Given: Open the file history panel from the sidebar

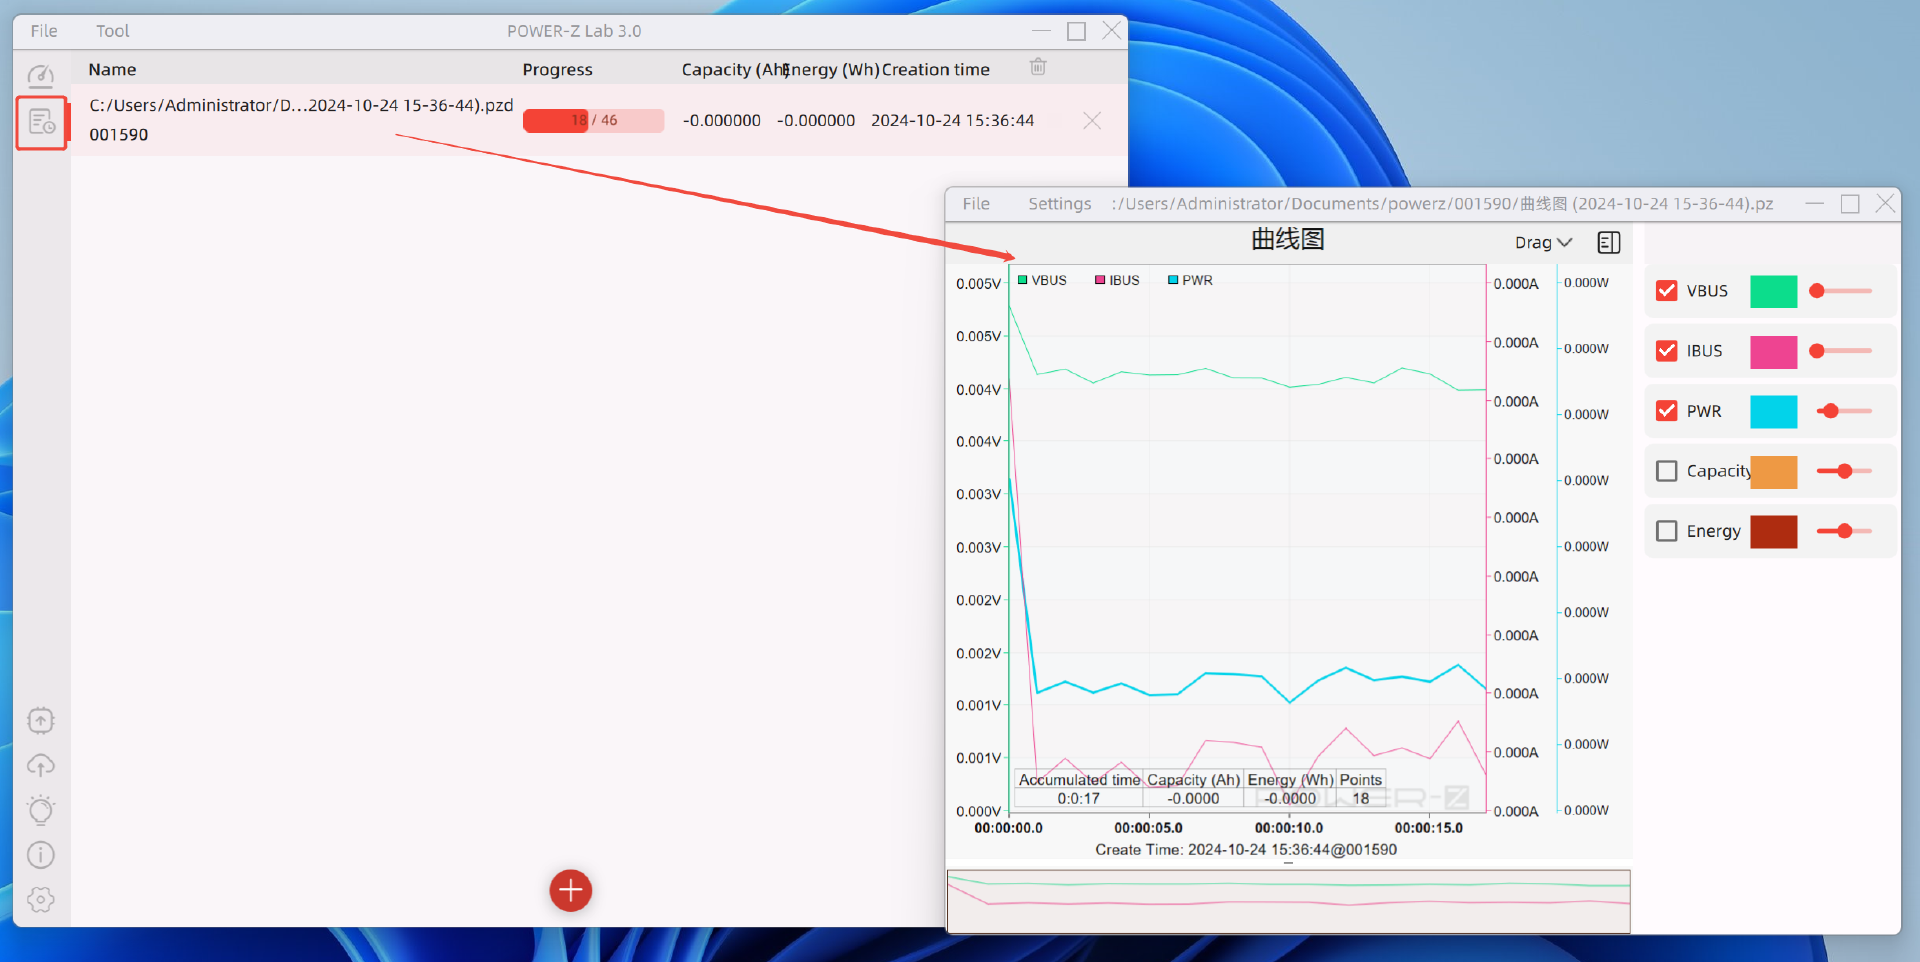Looking at the screenshot, I should 41,121.
